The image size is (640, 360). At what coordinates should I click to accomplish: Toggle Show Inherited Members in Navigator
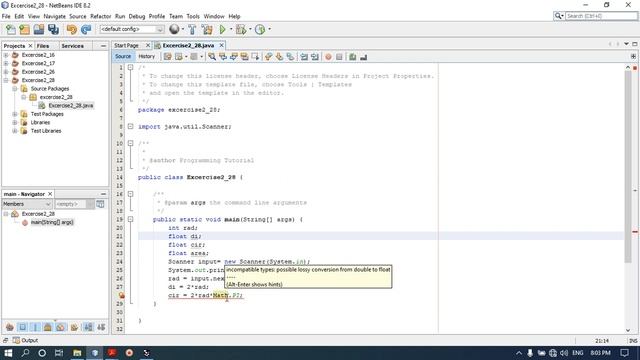[x=10, y=327]
